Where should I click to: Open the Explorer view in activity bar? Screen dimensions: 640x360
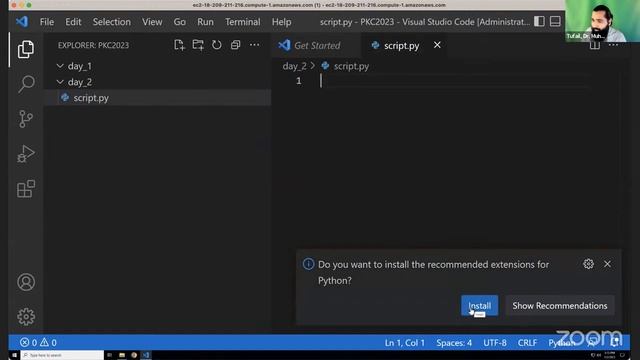(26, 49)
